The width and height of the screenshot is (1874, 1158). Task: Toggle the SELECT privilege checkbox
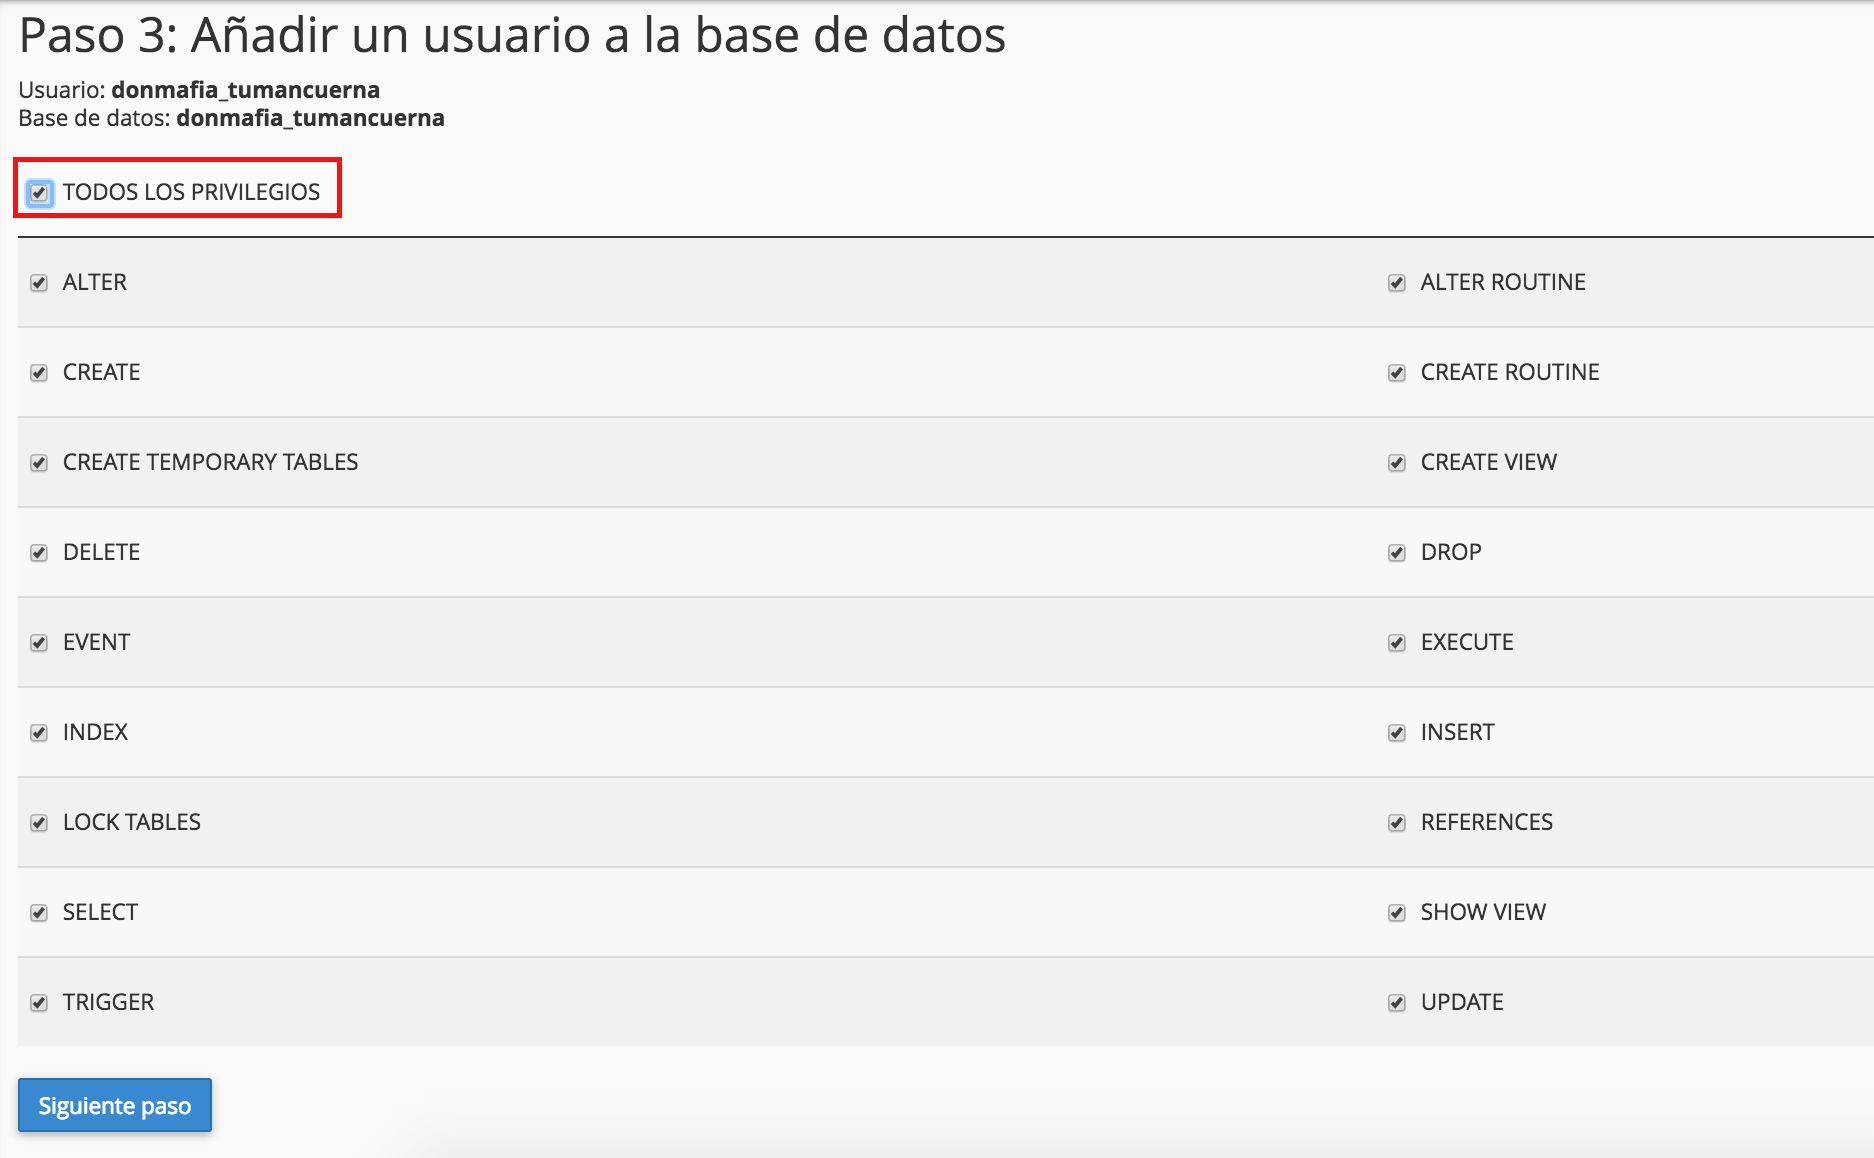tap(39, 913)
